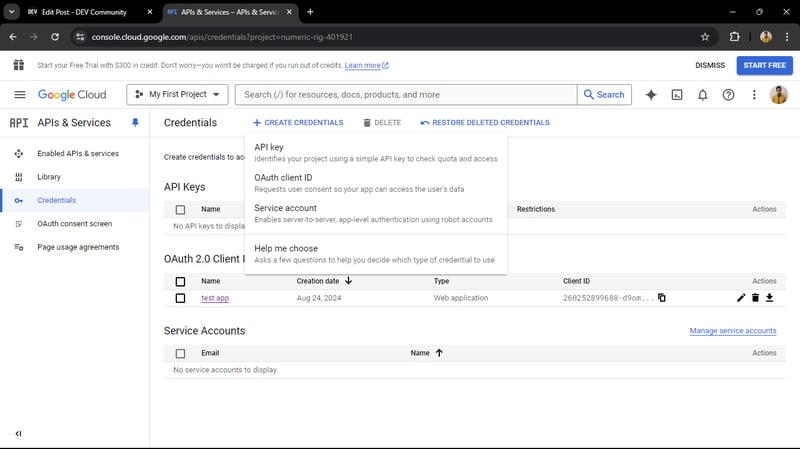The width and height of the screenshot is (800, 449).
Task: Open browser extensions puzzle icon
Action: click(734, 37)
